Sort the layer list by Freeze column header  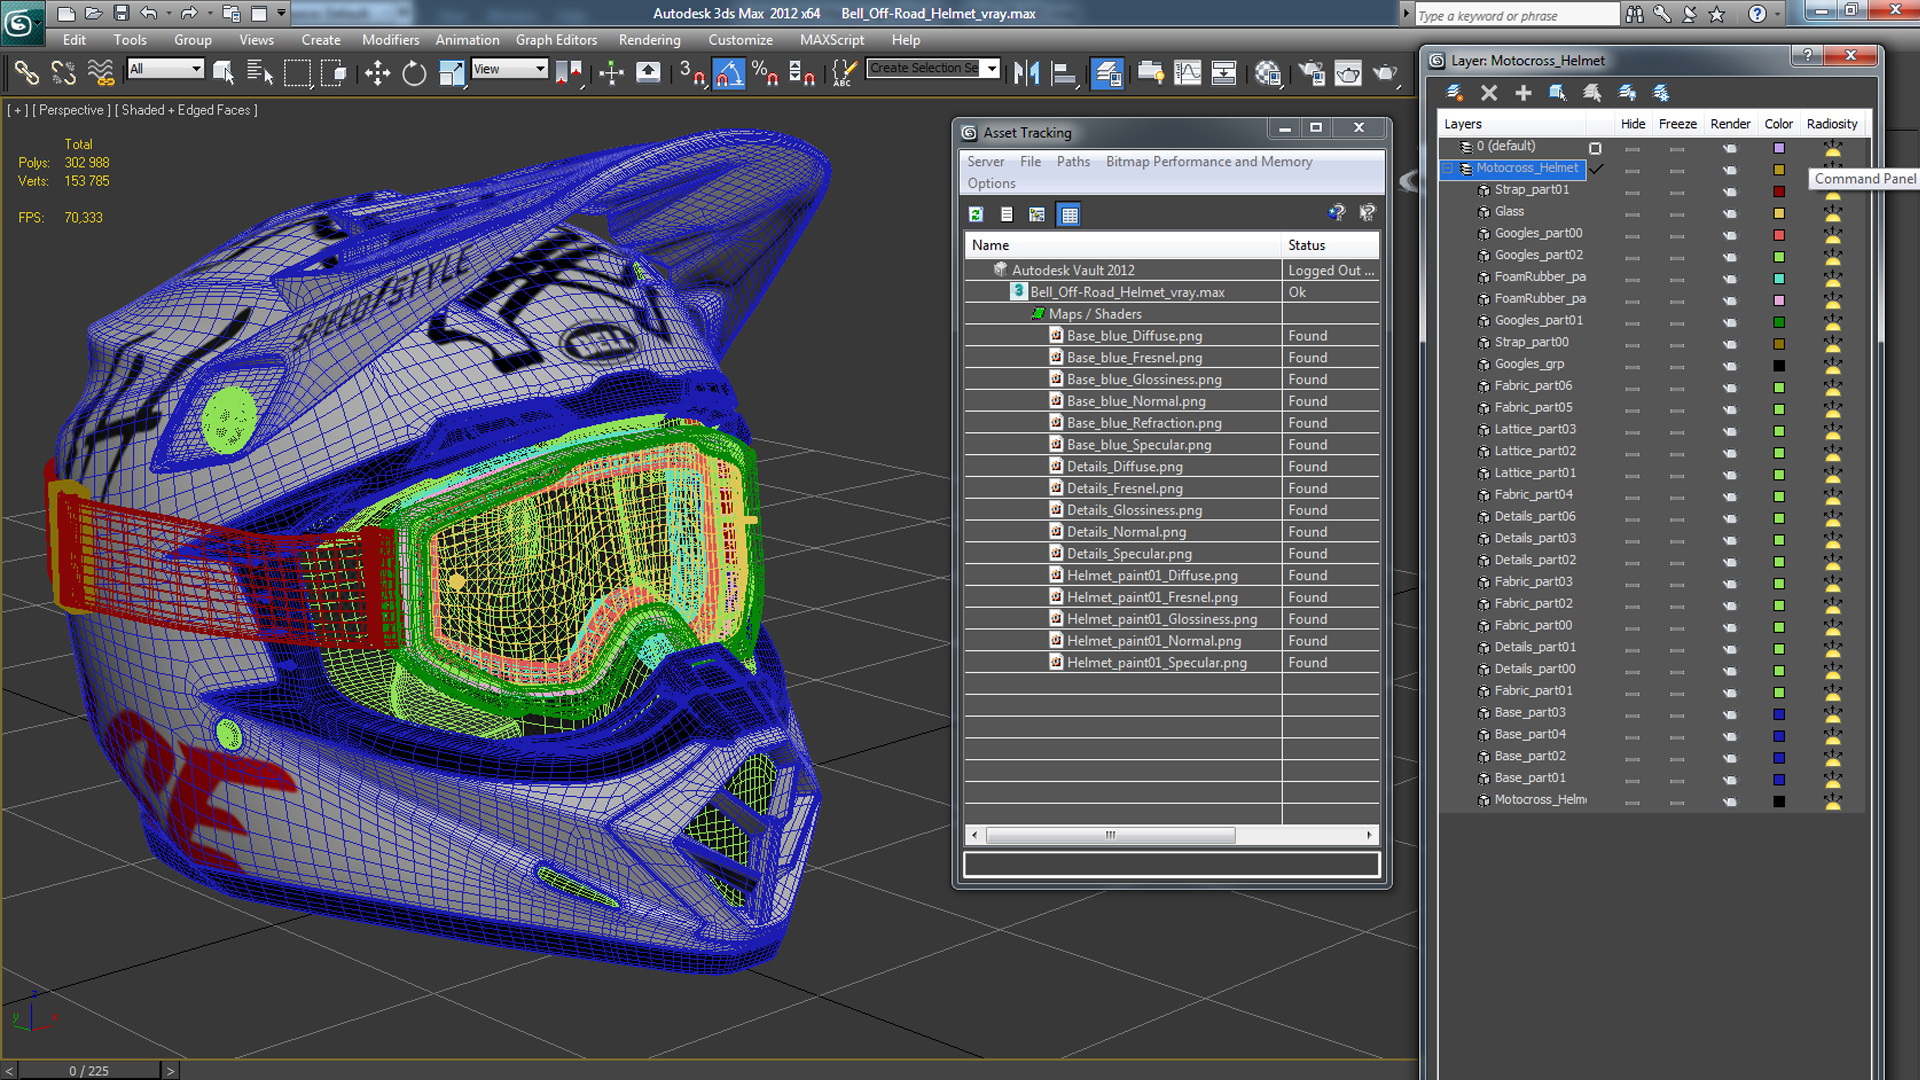click(x=1677, y=124)
